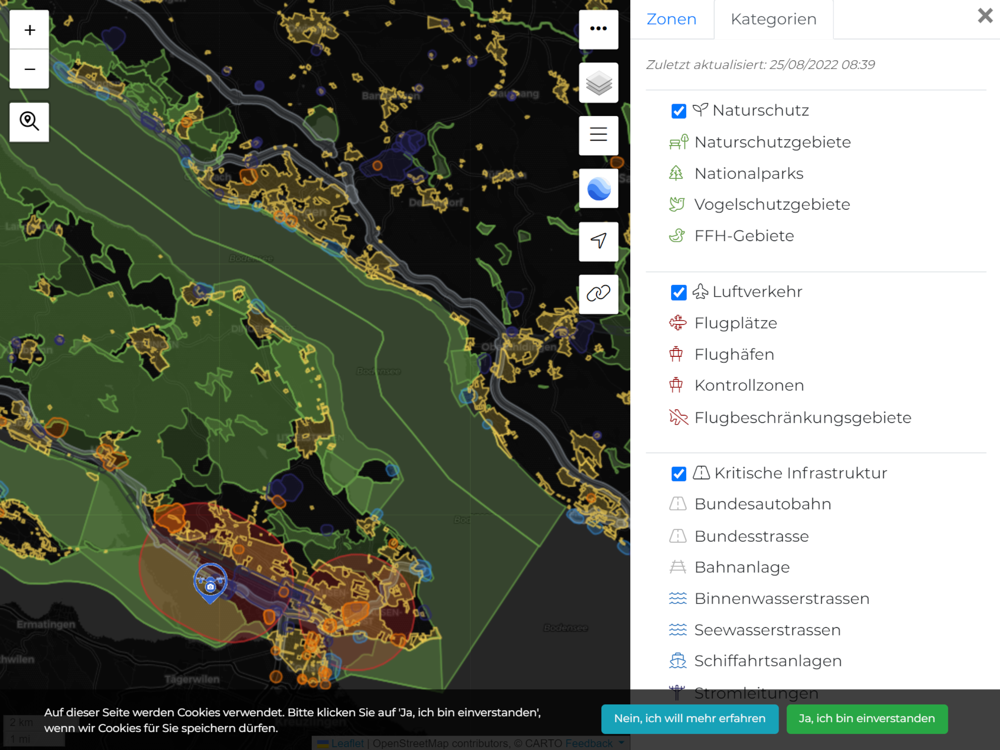Switch to the Kategorien tab

click(774, 19)
